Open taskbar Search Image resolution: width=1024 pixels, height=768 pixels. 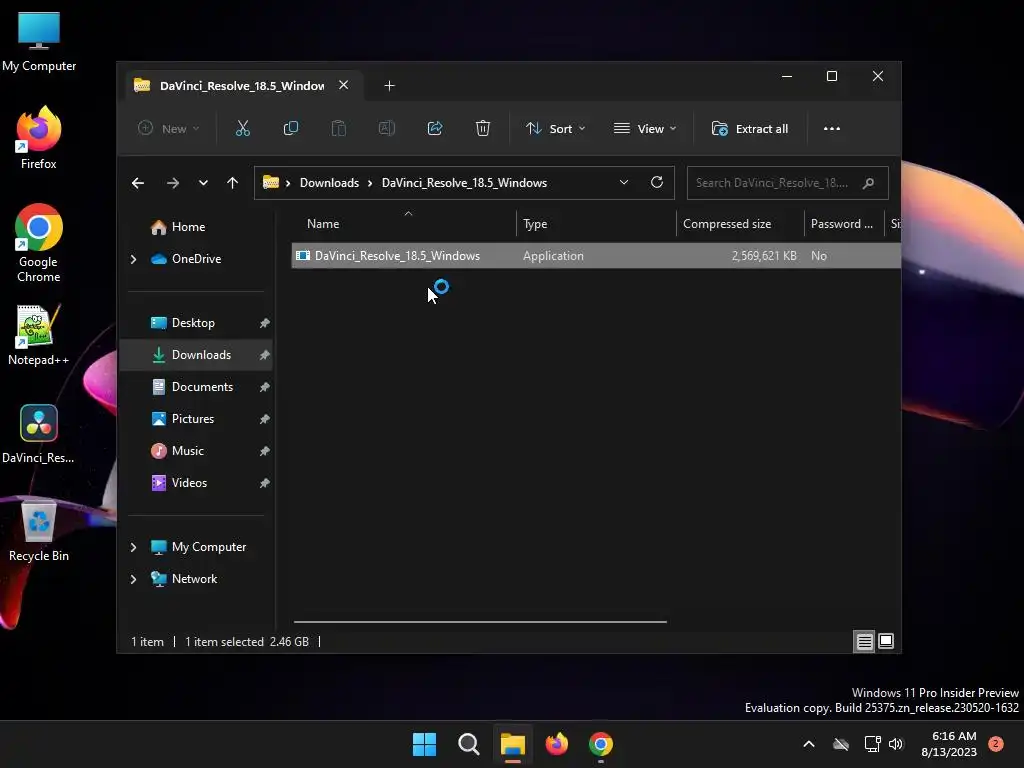click(x=469, y=744)
